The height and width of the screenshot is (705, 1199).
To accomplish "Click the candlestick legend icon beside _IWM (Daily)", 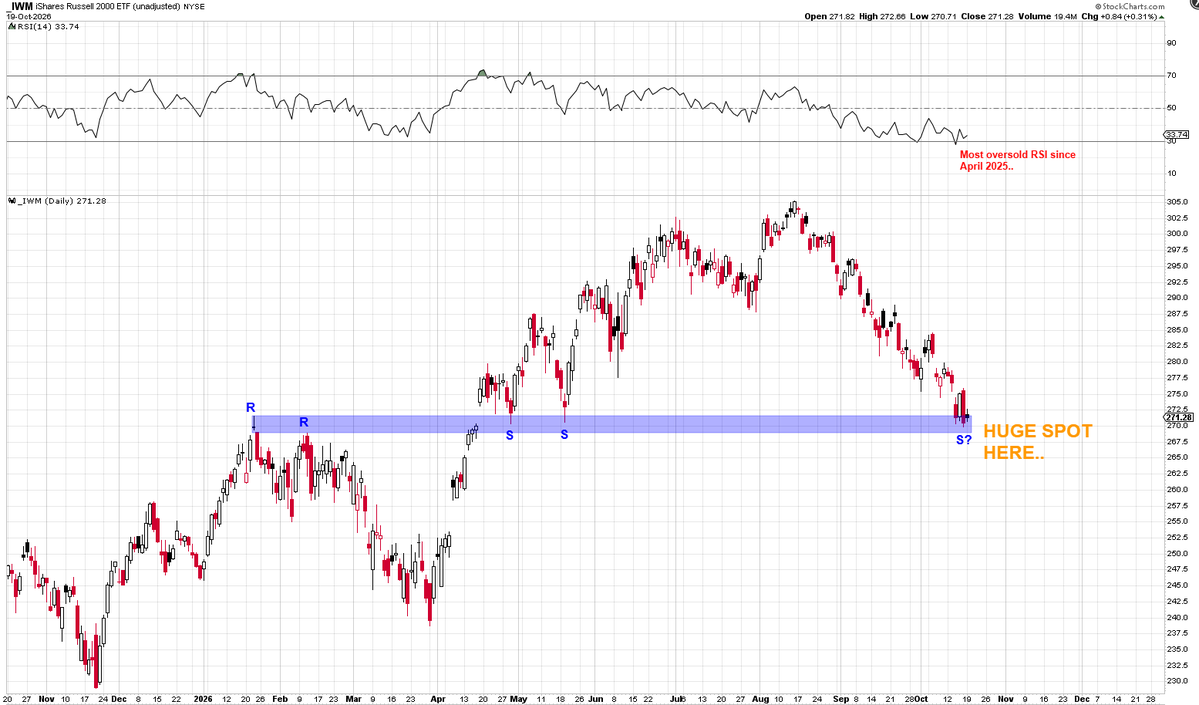I will coord(11,201).
